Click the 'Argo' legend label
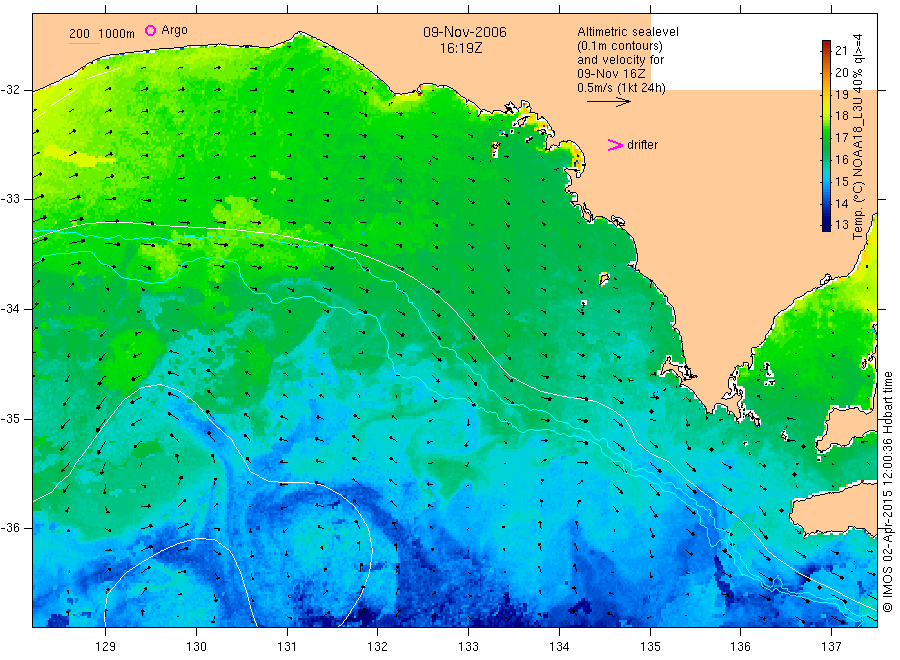Screen dimensions: 900x660 [x=174, y=30]
